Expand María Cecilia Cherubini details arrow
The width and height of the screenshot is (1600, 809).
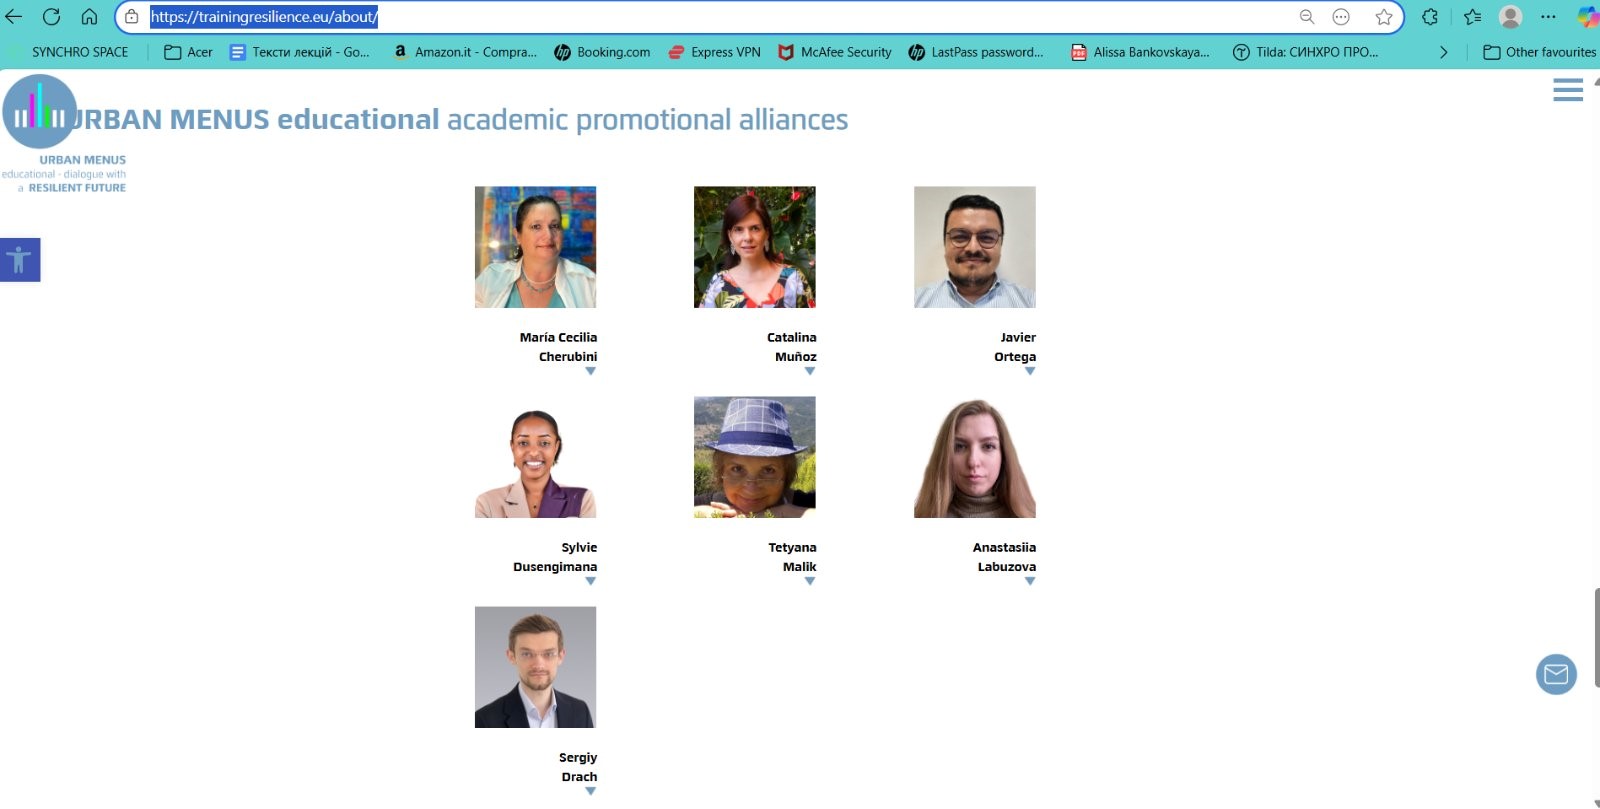pos(590,372)
